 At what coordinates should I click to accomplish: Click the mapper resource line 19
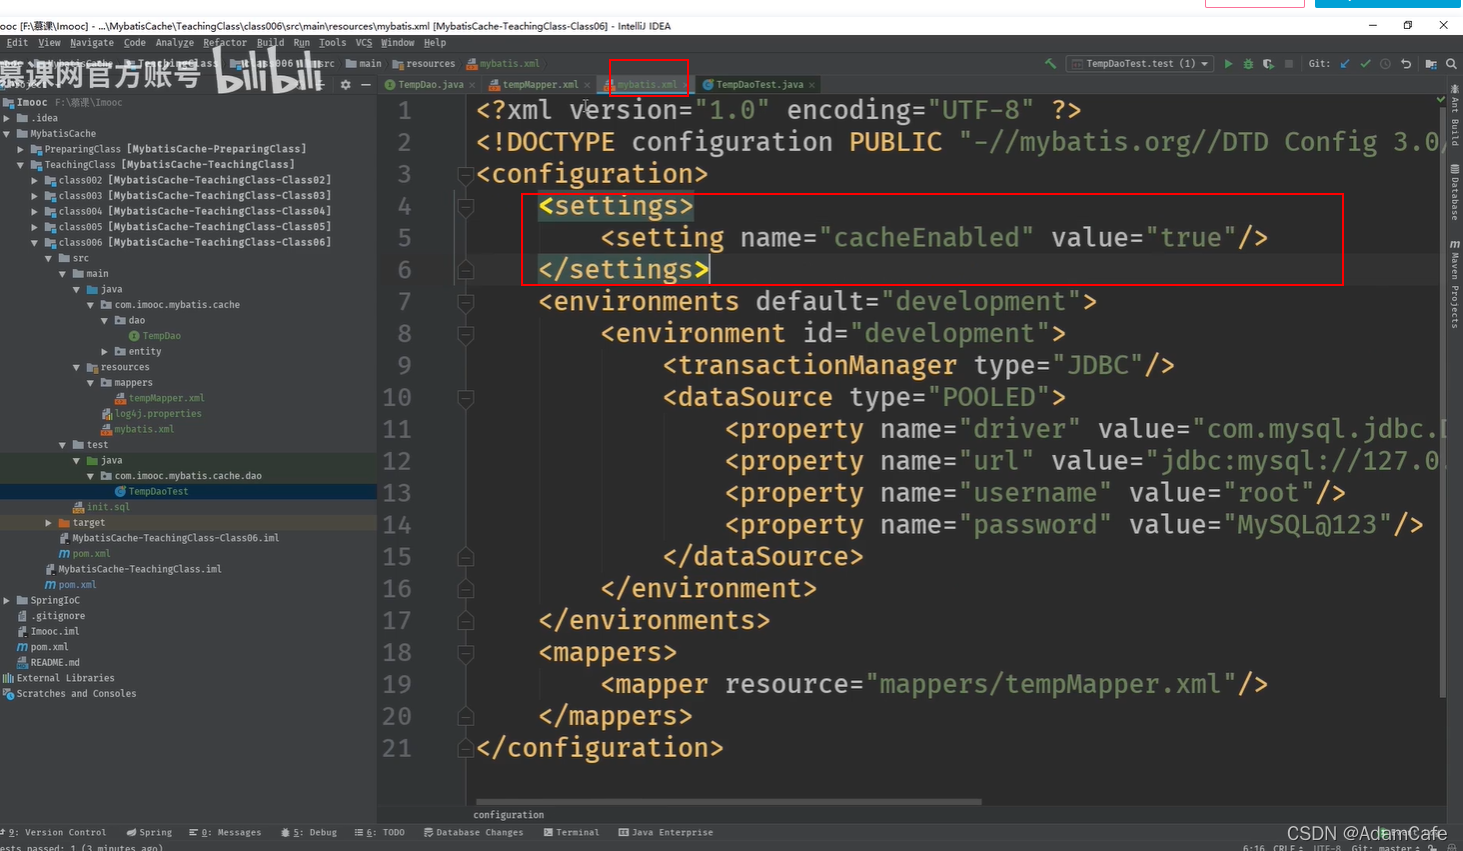pyautogui.click(x=934, y=685)
